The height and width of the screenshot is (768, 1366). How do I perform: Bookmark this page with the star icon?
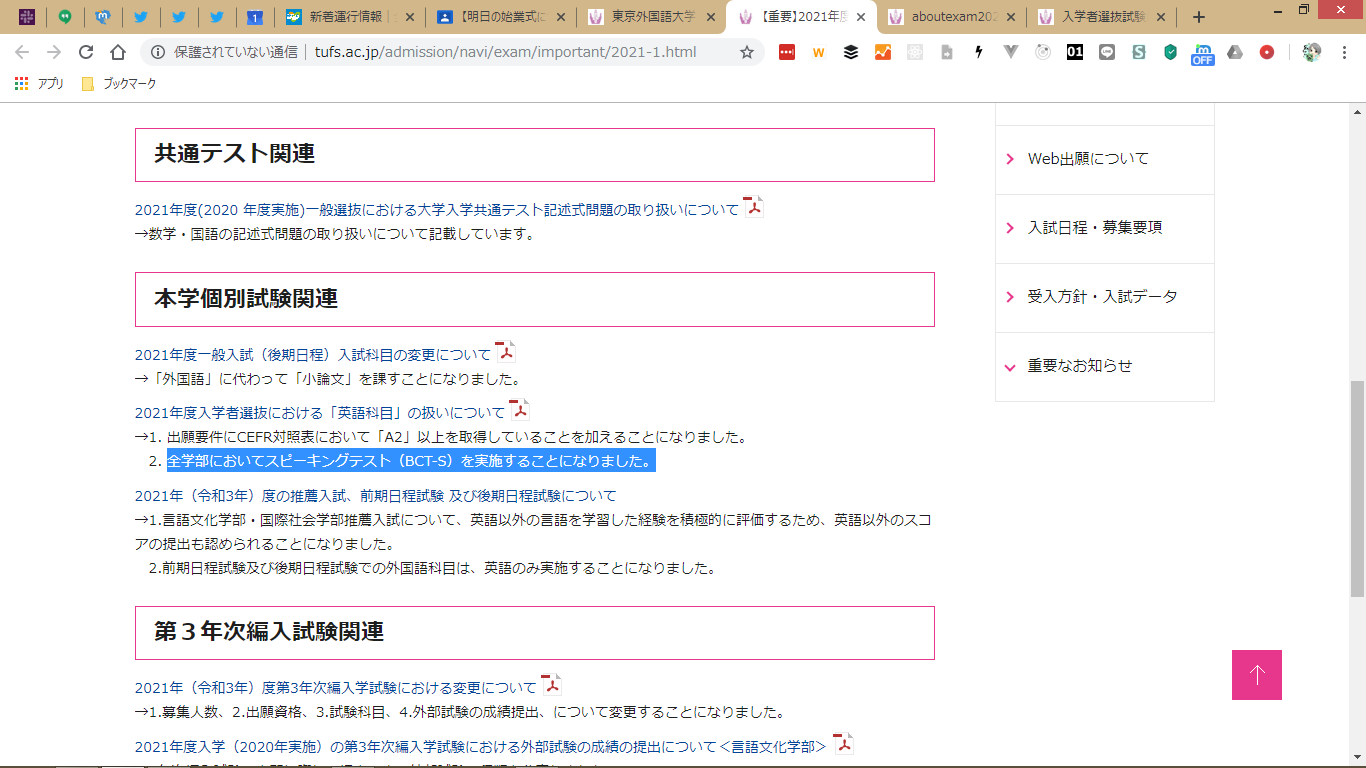(746, 53)
